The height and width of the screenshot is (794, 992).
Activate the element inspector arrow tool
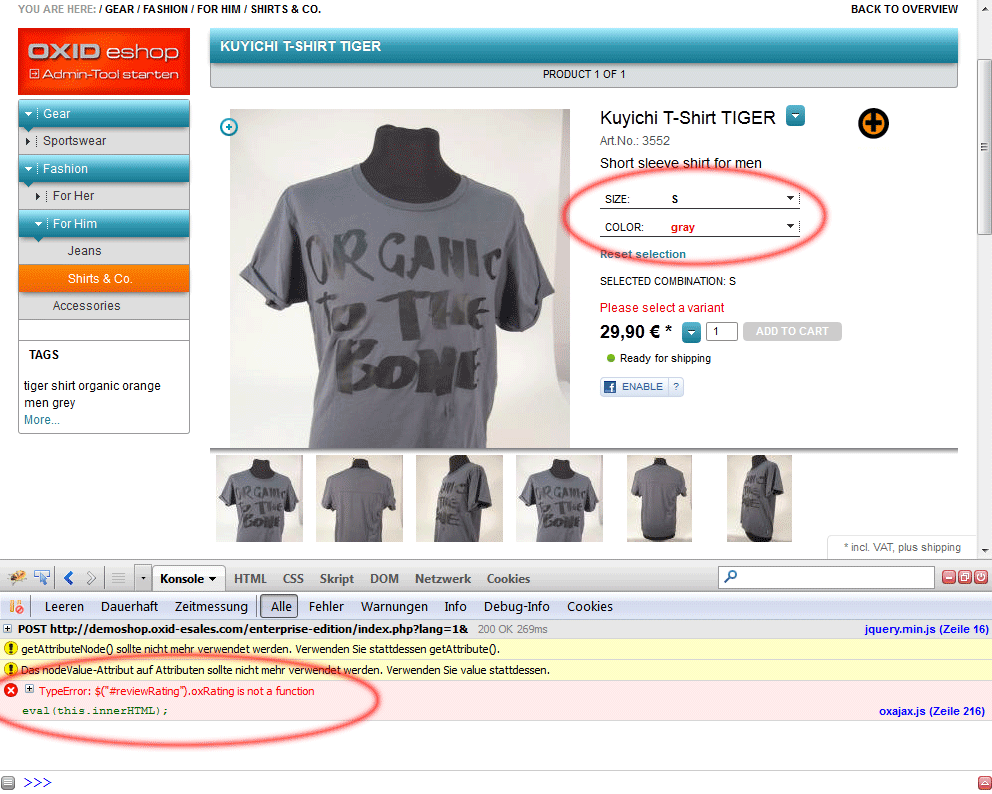tap(42, 578)
